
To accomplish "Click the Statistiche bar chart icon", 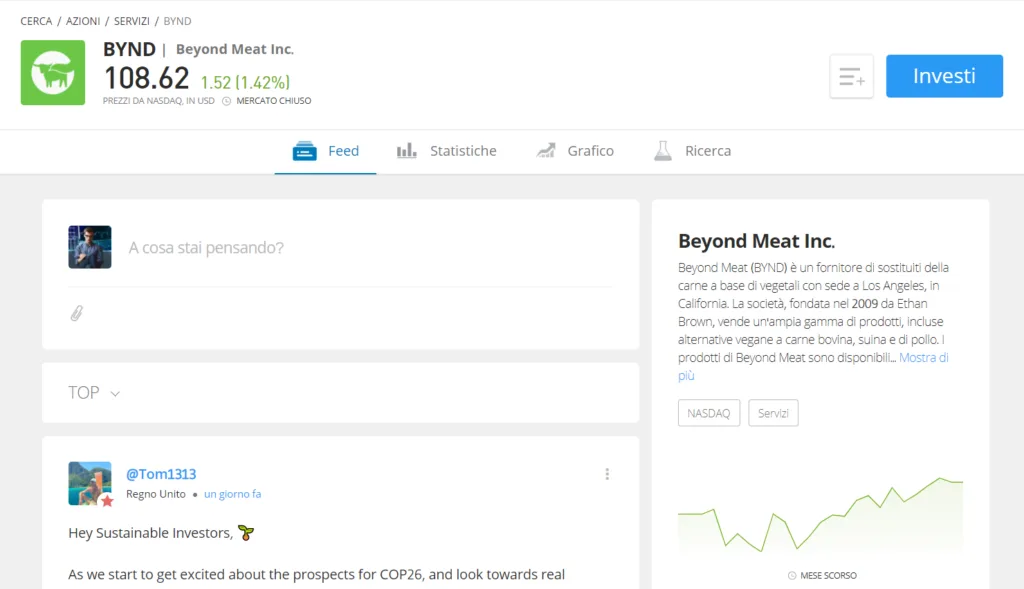I will coord(406,151).
